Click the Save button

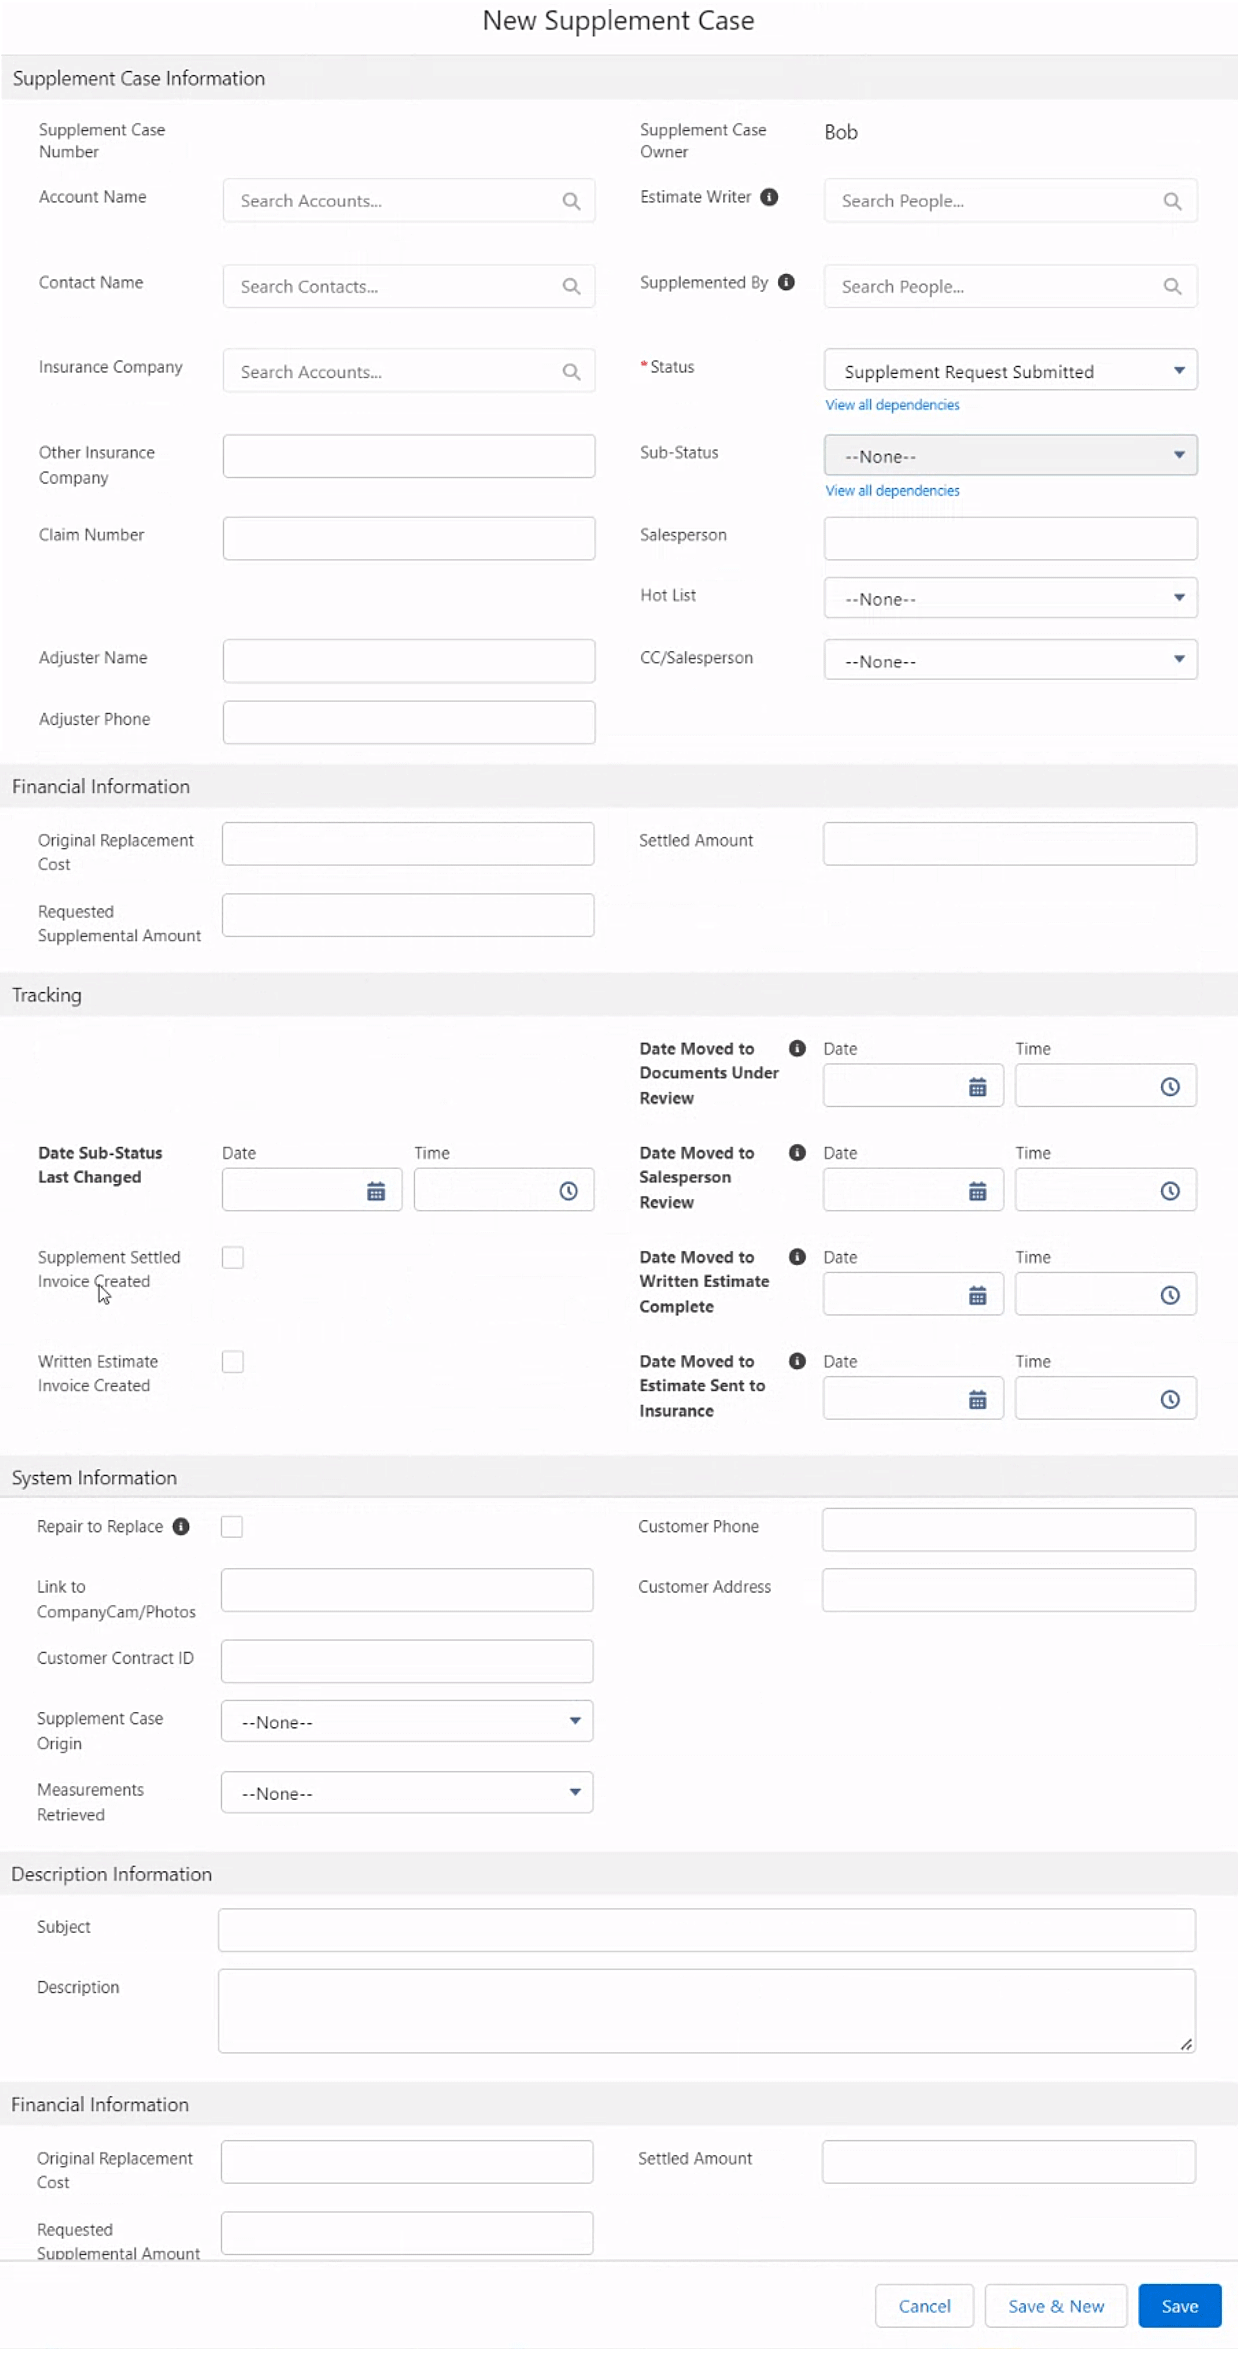[x=1179, y=2305]
